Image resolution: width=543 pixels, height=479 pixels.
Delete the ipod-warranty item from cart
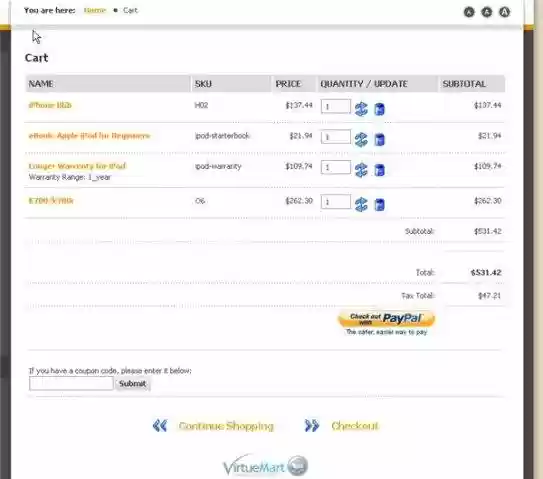380,170
